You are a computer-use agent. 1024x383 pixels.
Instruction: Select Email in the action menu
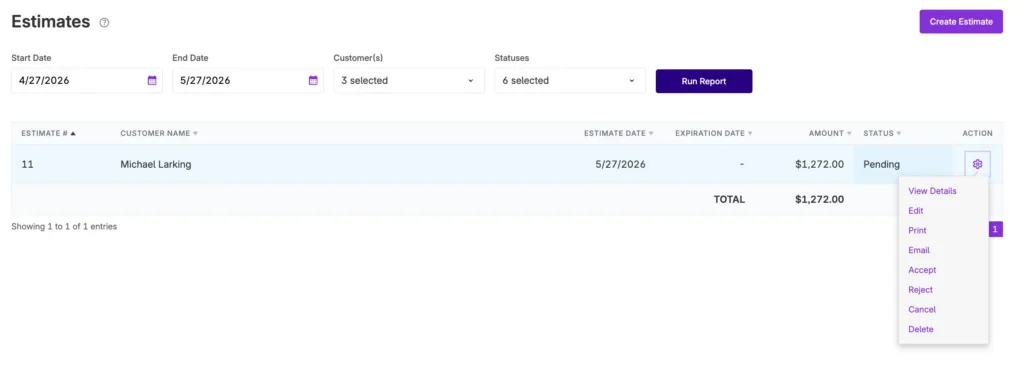[918, 250]
